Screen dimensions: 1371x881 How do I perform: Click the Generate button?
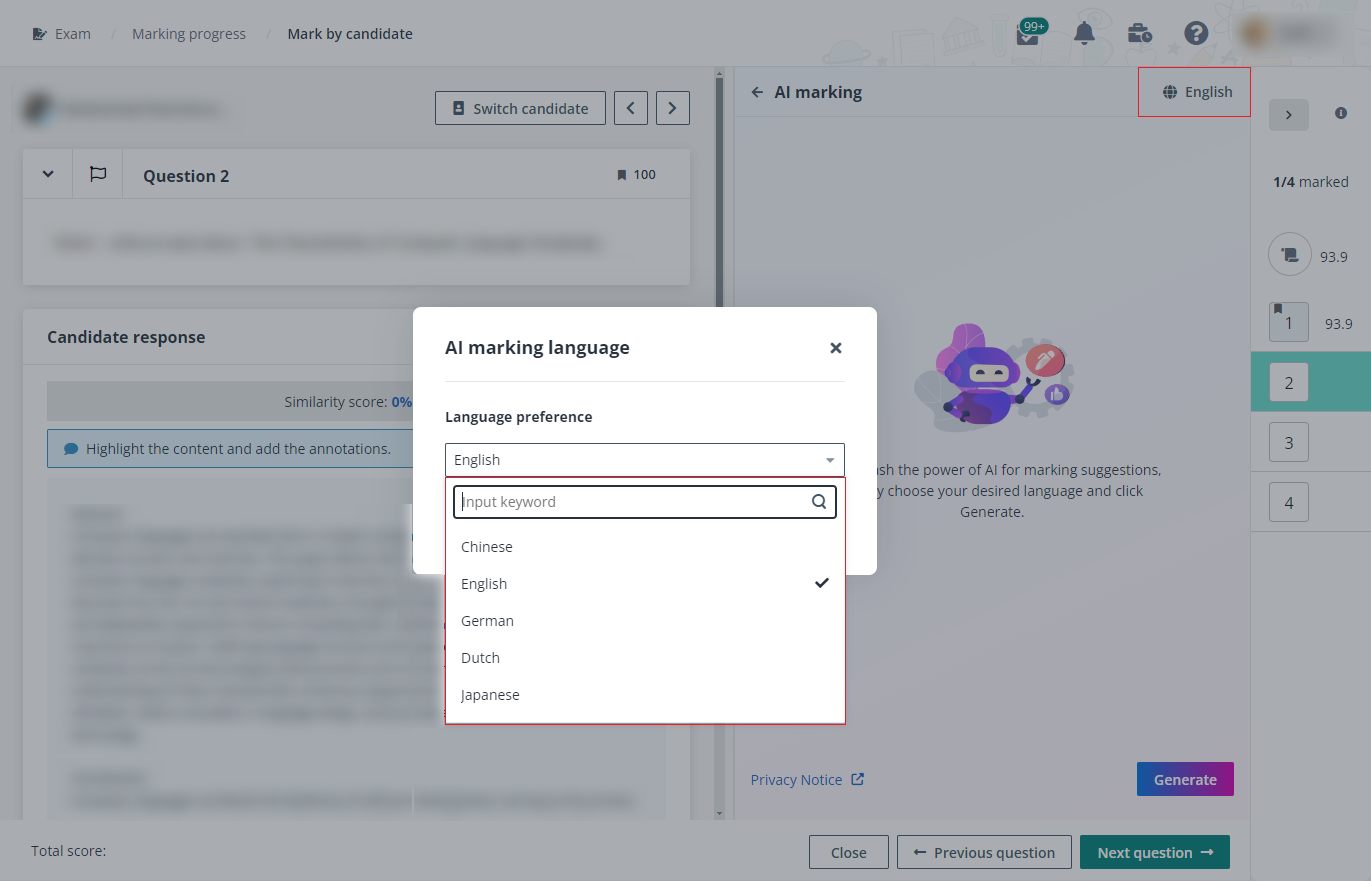(x=1185, y=779)
